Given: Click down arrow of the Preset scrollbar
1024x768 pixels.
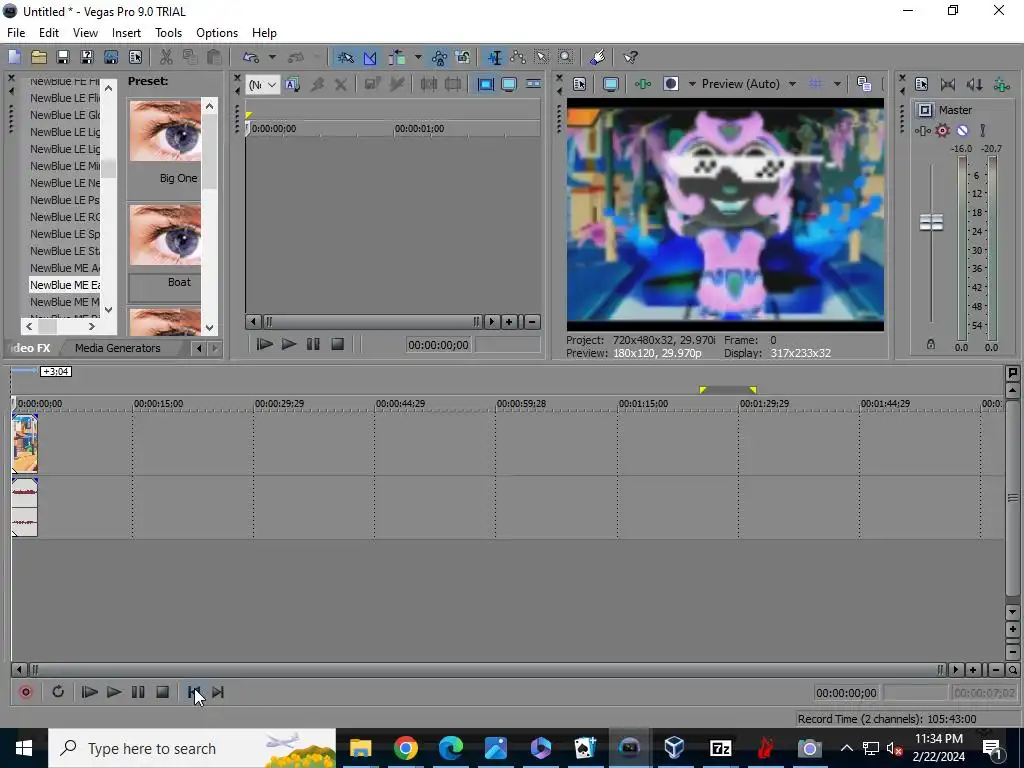Looking at the screenshot, I should pos(210,328).
